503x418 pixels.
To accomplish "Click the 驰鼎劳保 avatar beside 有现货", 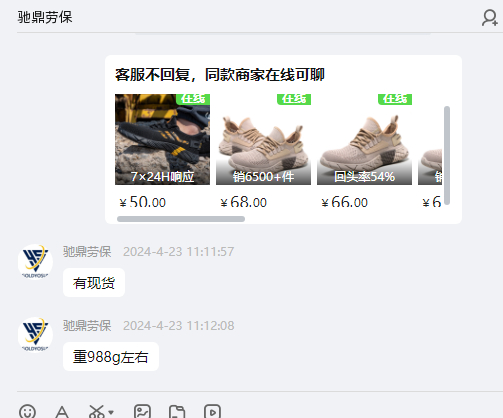I will pos(35,262).
